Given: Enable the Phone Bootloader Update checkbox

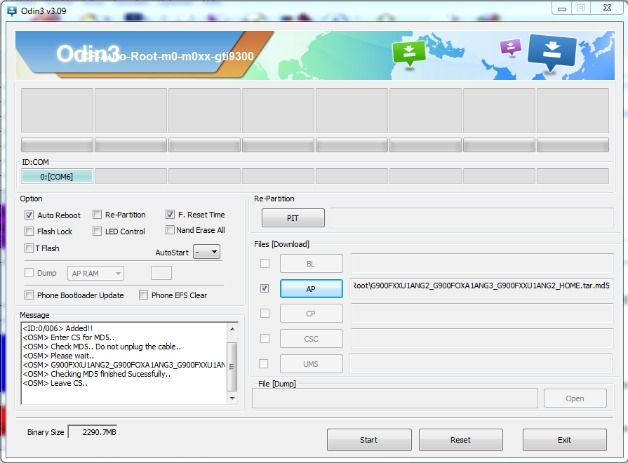Looking at the screenshot, I should point(29,295).
